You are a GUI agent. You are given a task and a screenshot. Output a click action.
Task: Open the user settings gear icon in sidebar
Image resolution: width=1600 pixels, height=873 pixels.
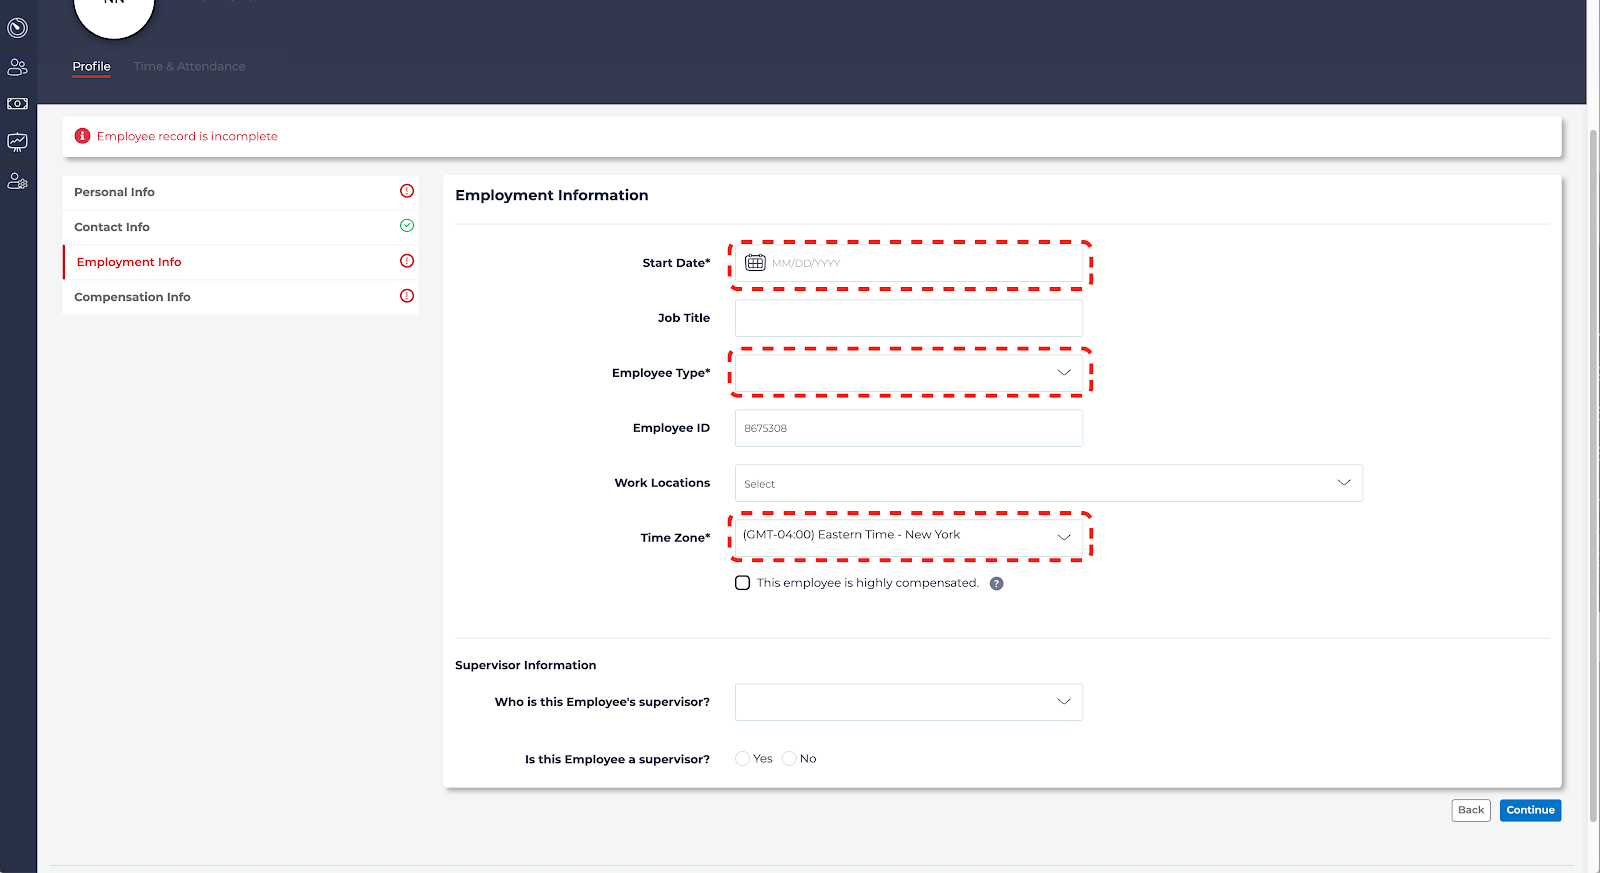(x=17, y=181)
